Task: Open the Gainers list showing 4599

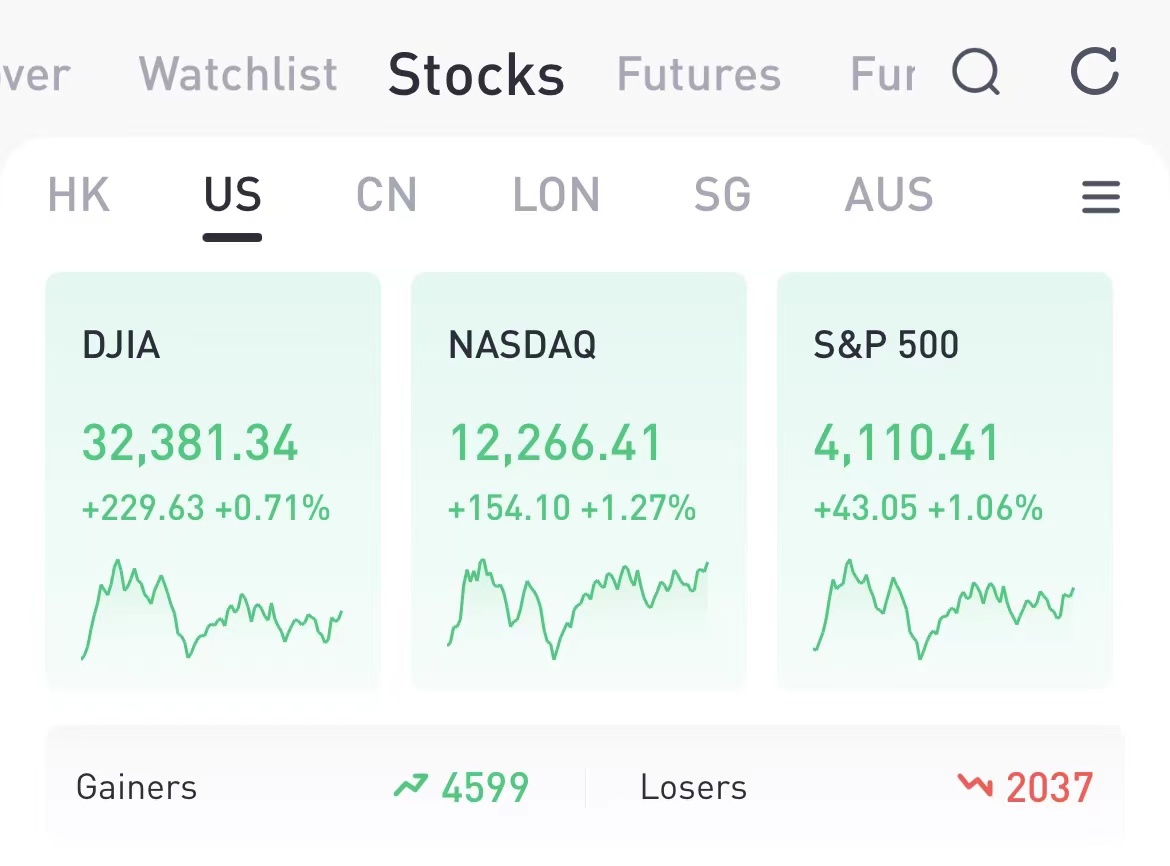Action: [x=302, y=787]
